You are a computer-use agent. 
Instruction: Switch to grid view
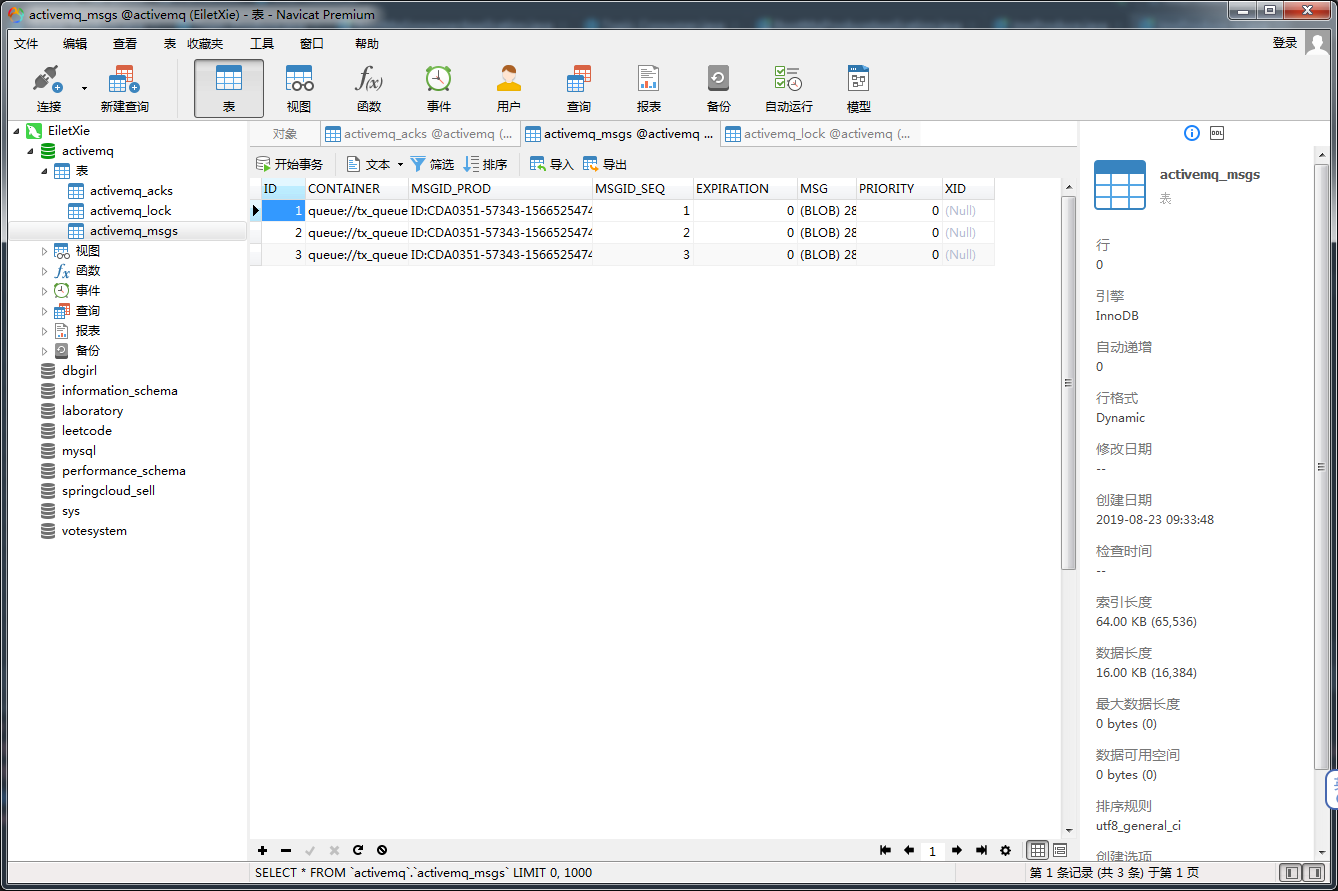[x=1038, y=850]
